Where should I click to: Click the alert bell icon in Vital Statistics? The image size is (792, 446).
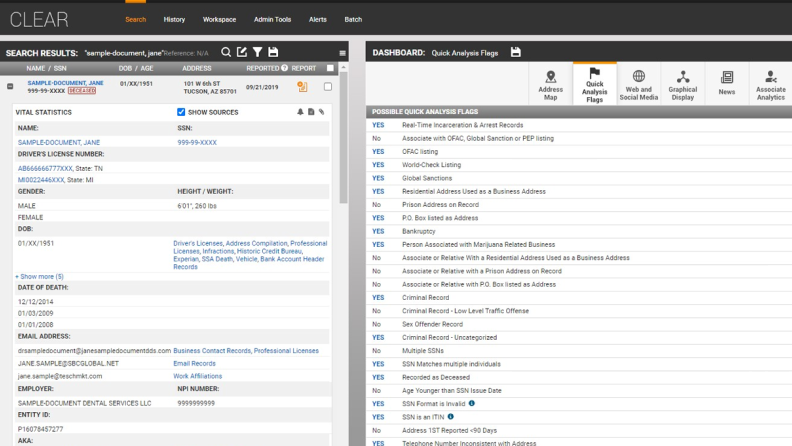(300, 112)
